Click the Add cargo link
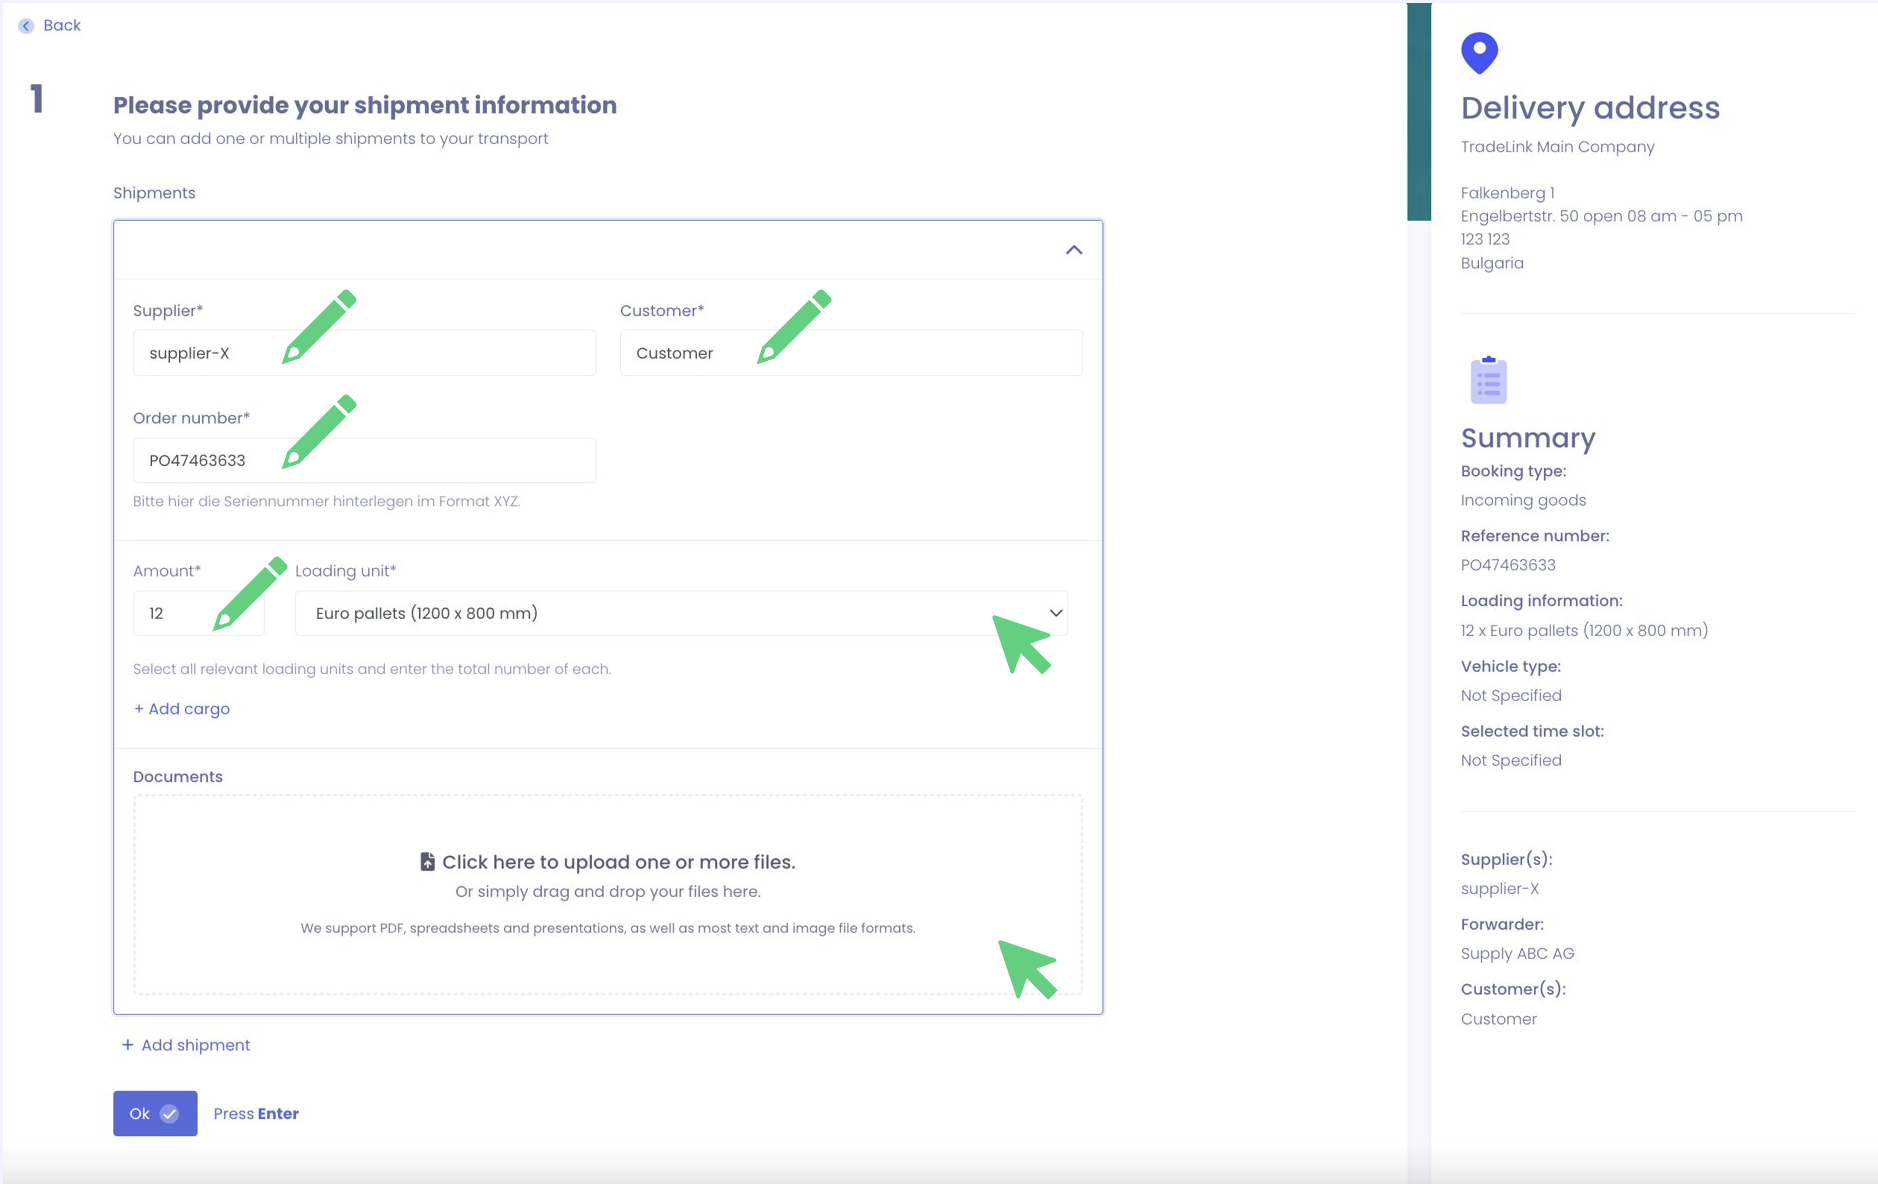Screen dimensions: 1878x1184 click(x=182, y=709)
